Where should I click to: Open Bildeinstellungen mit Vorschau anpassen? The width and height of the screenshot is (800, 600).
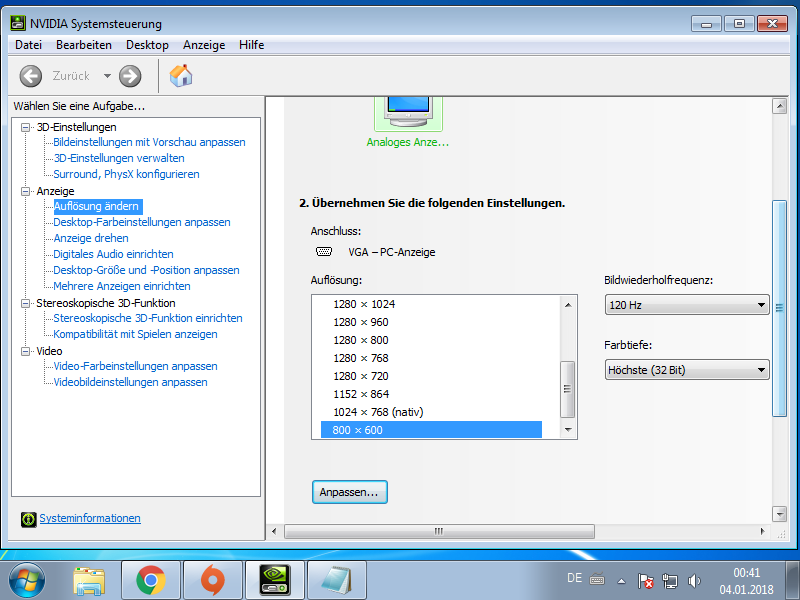pyautogui.click(x=149, y=142)
